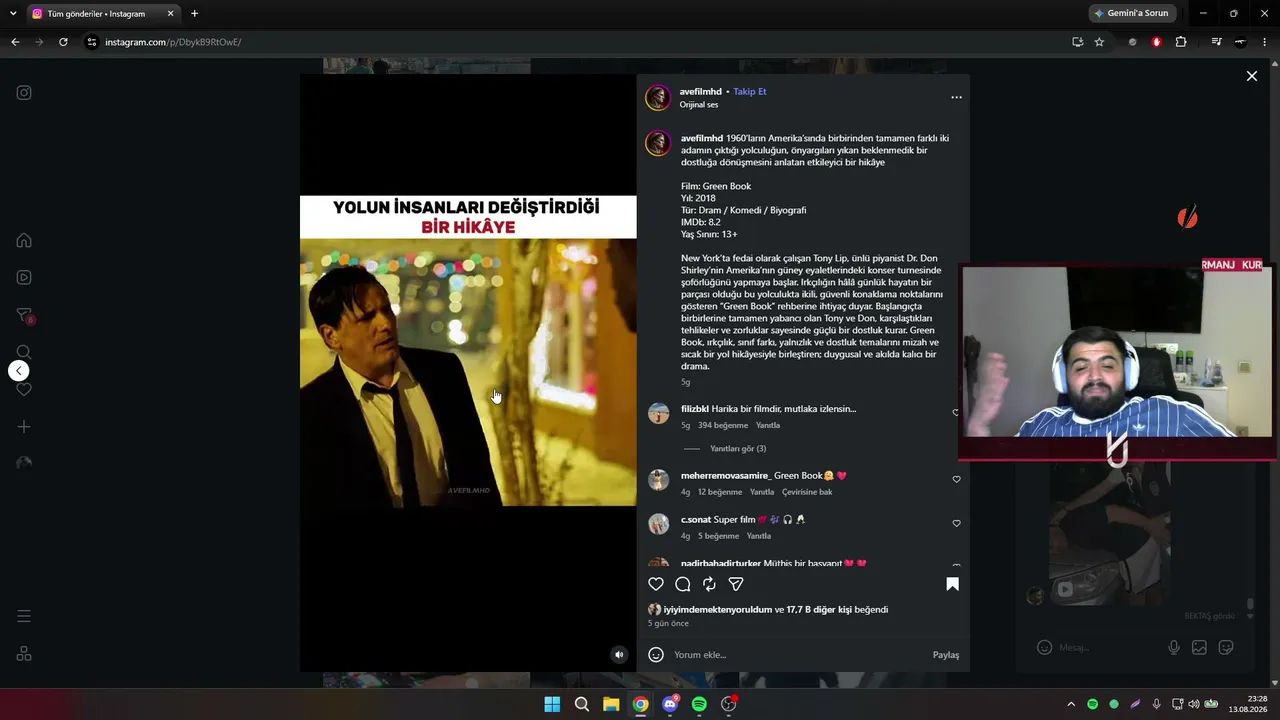
Task: Open your profile from the sidebar avatar
Action: pyautogui.click(x=24, y=463)
